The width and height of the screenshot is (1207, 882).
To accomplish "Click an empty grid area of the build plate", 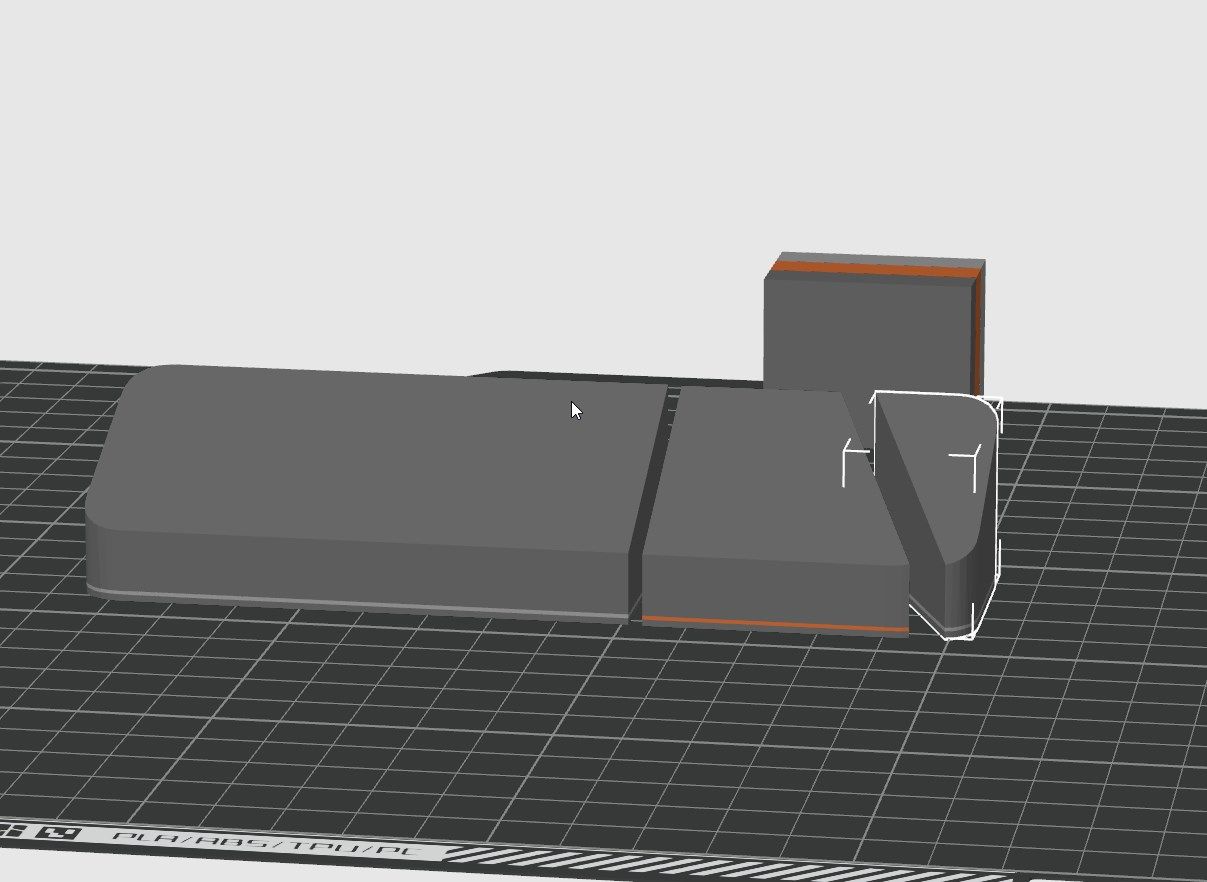I will click(x=500, y=730).
